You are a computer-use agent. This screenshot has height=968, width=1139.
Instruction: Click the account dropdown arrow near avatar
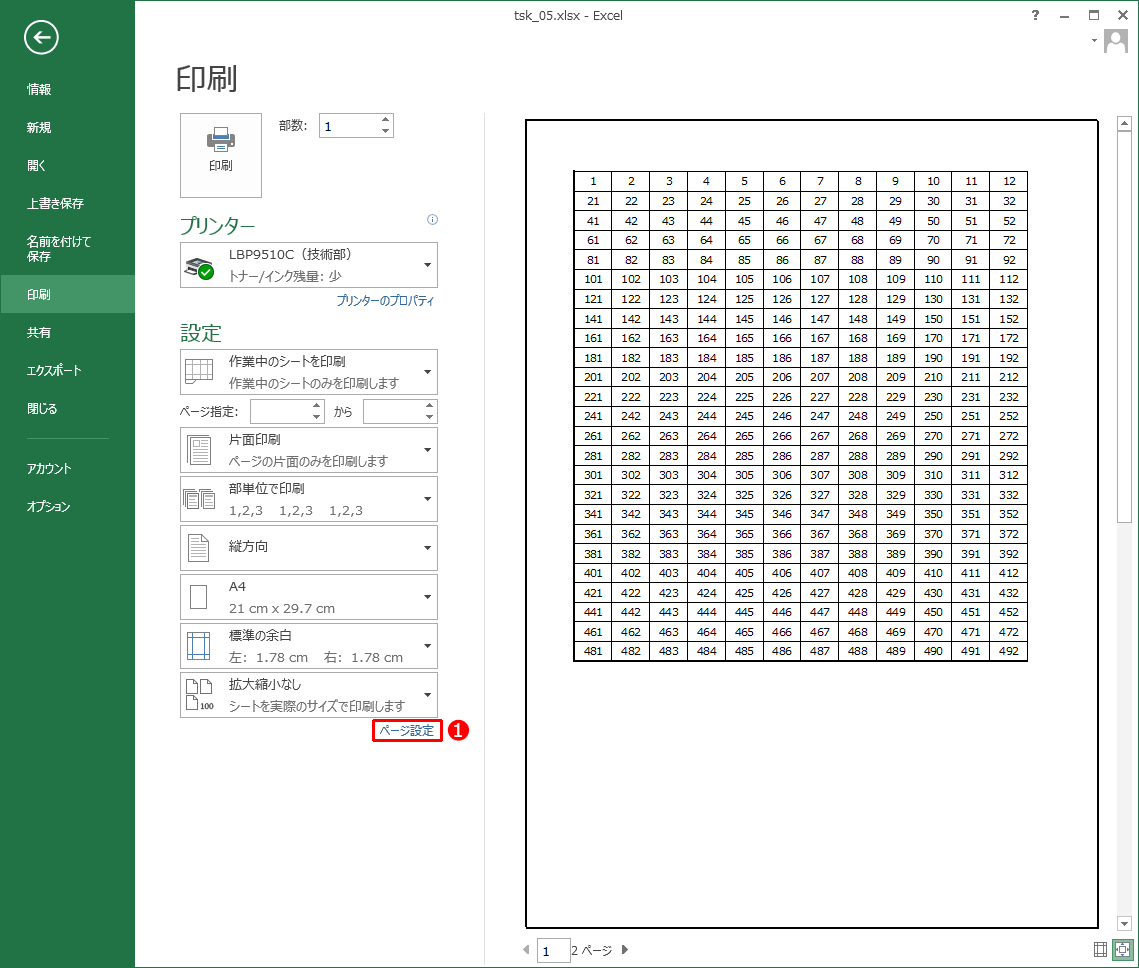point(1094,41)
